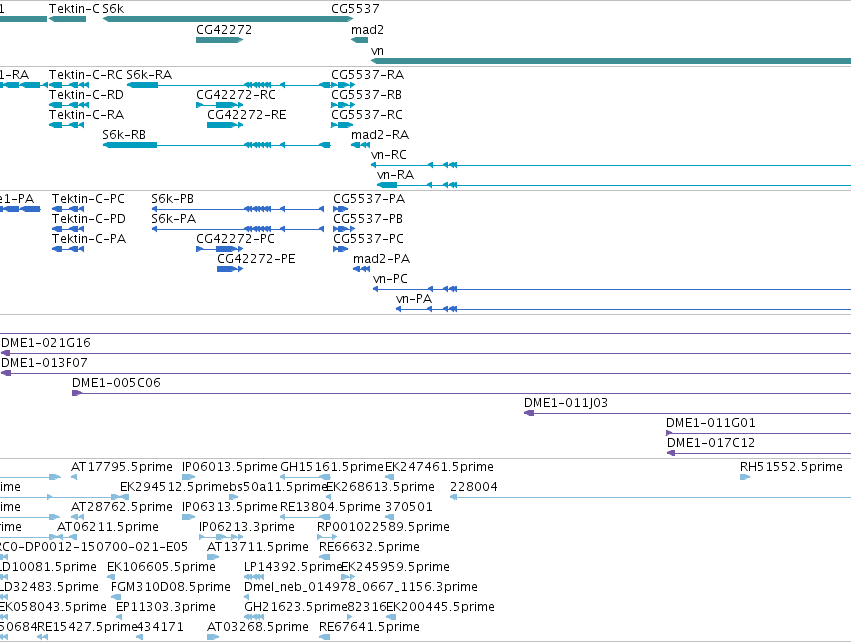Select EST RP001022589.5prime label
The width and height of the screenshot is (851, 642).
click(x=384, y=527)
